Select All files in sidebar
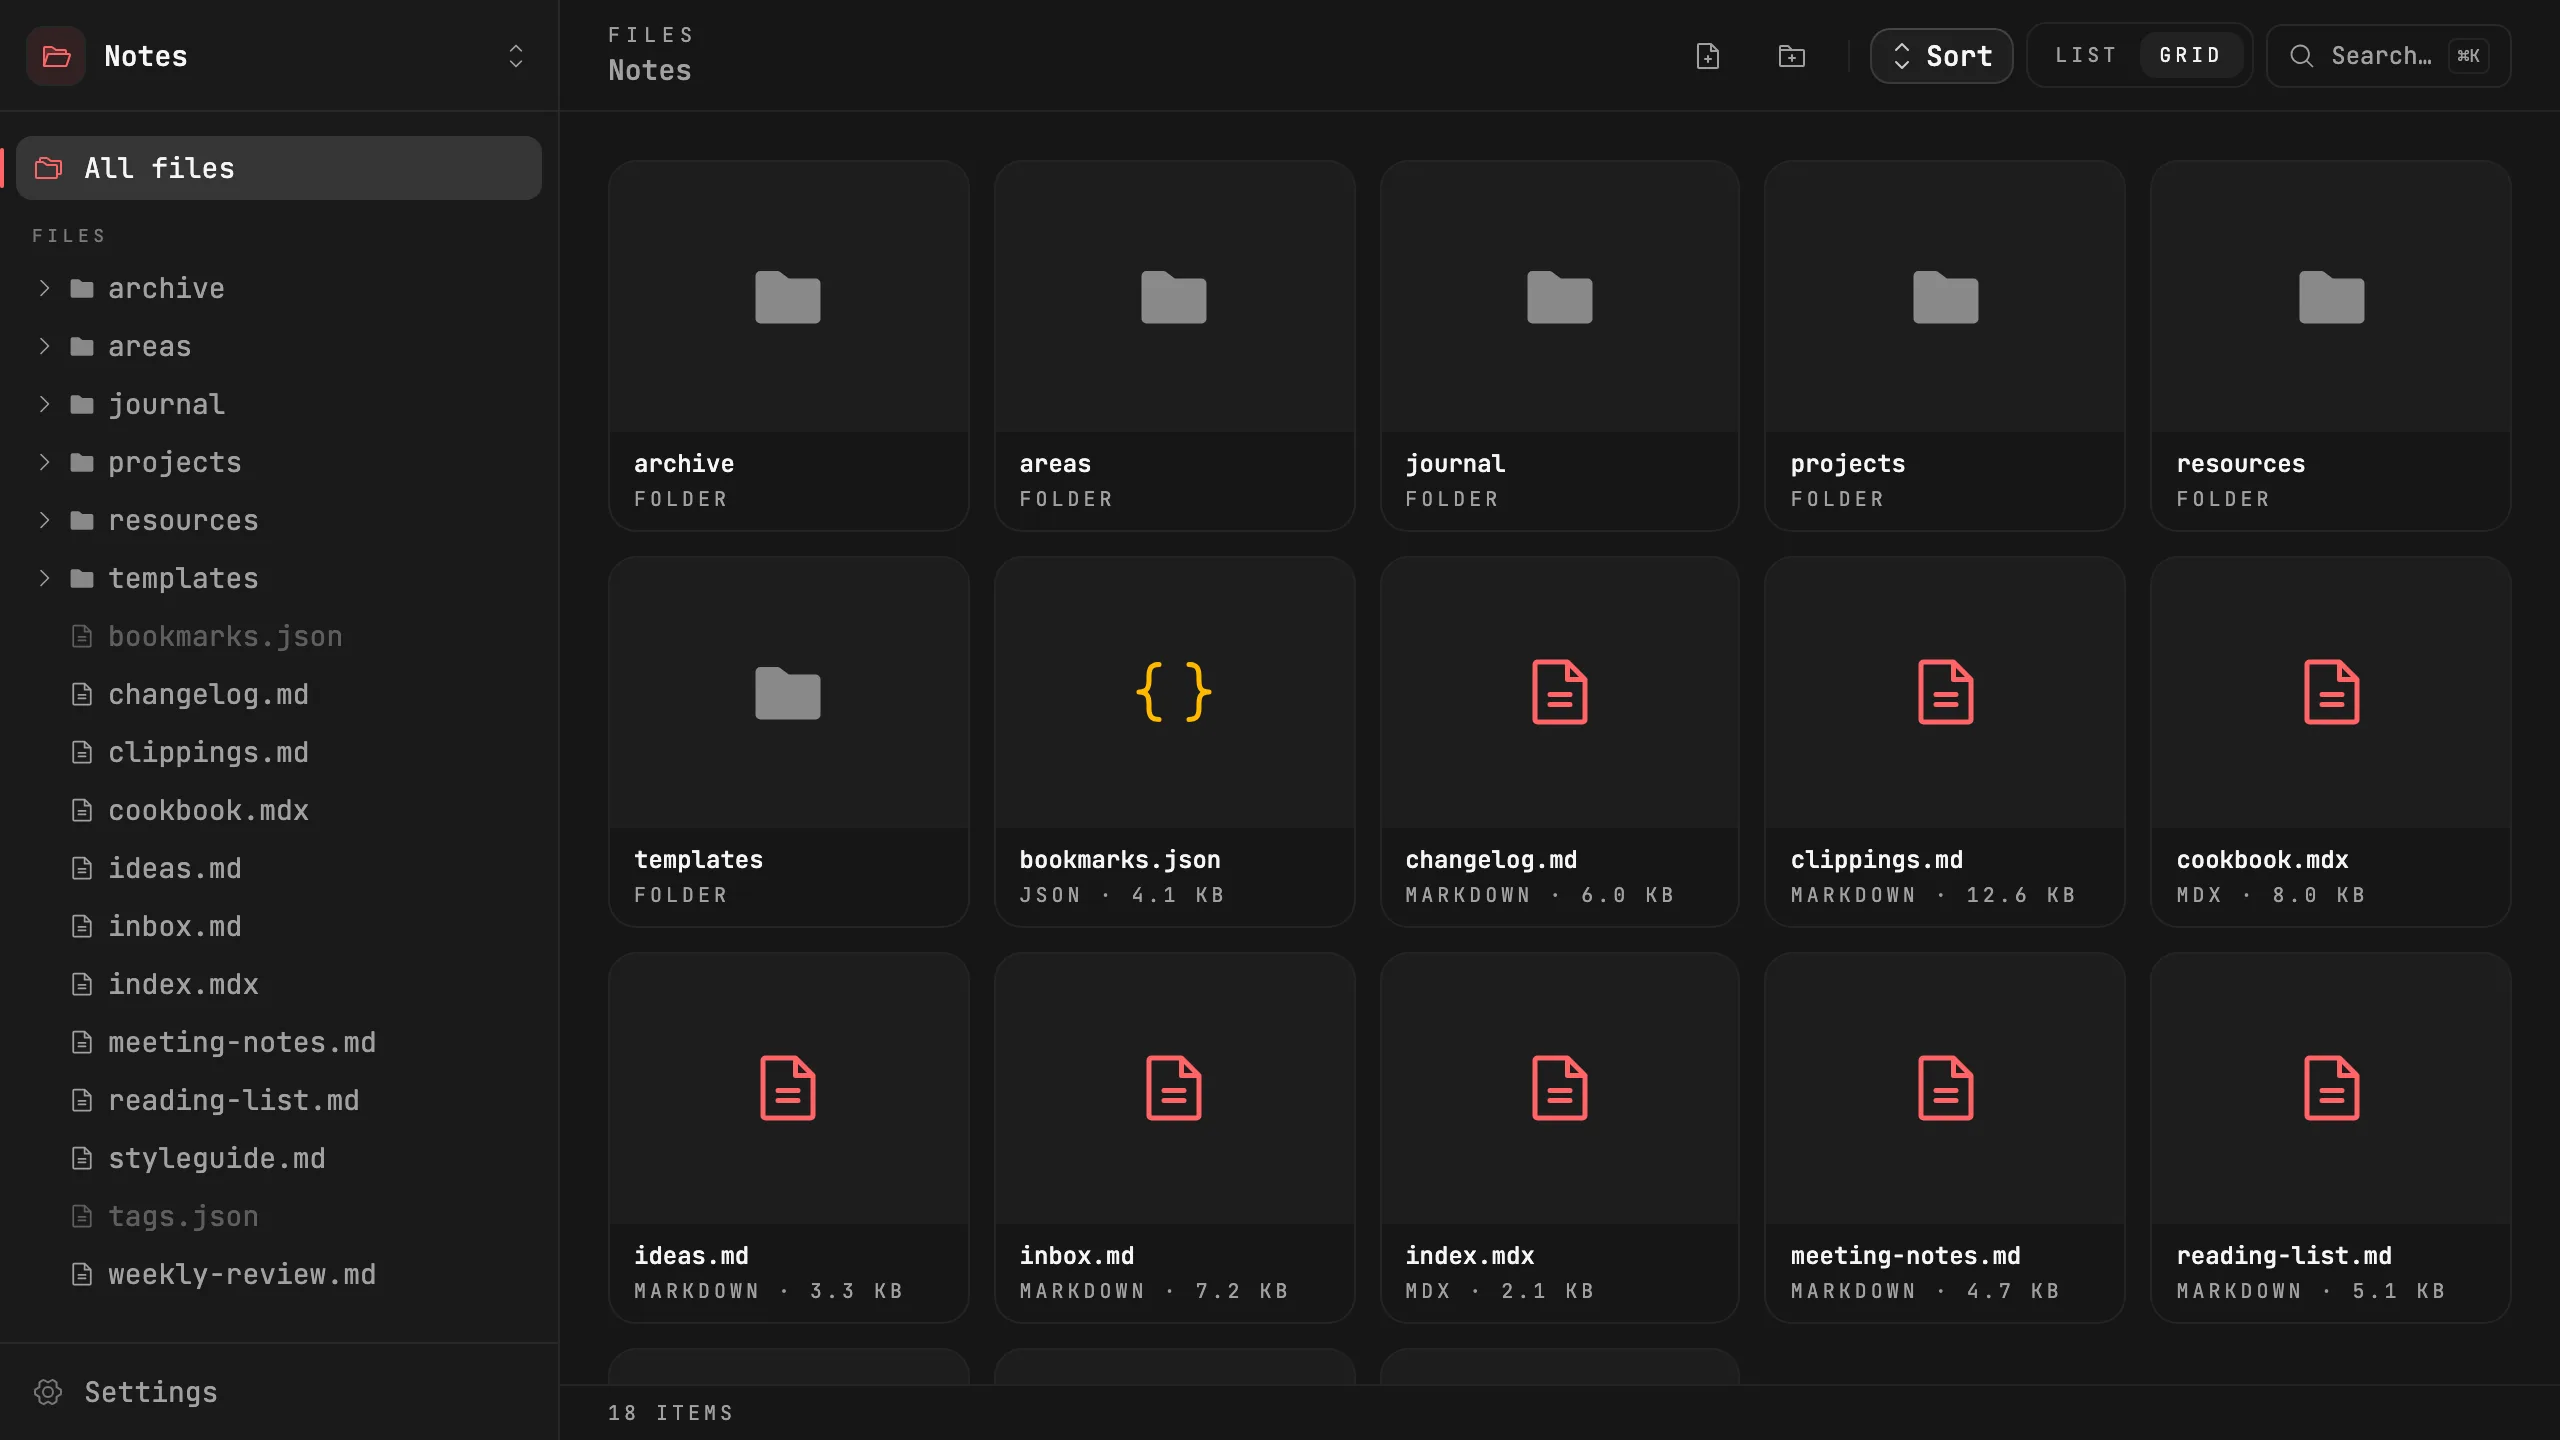 (x=279, y=168)
